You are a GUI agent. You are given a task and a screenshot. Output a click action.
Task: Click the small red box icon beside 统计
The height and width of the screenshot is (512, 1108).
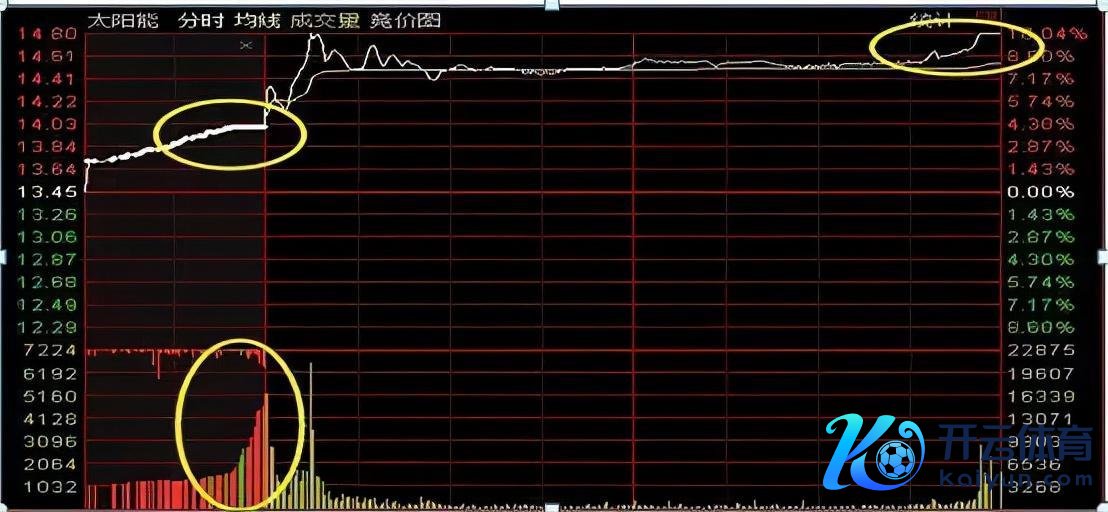[988, 17]
